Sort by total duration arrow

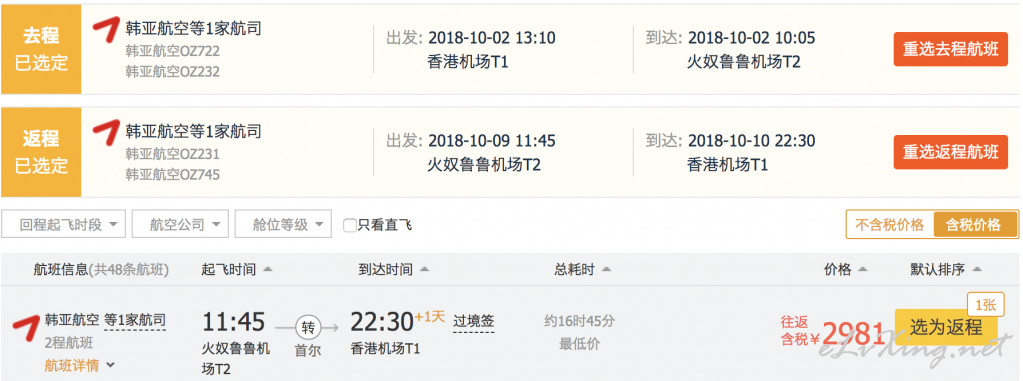[x=606, y=269]
